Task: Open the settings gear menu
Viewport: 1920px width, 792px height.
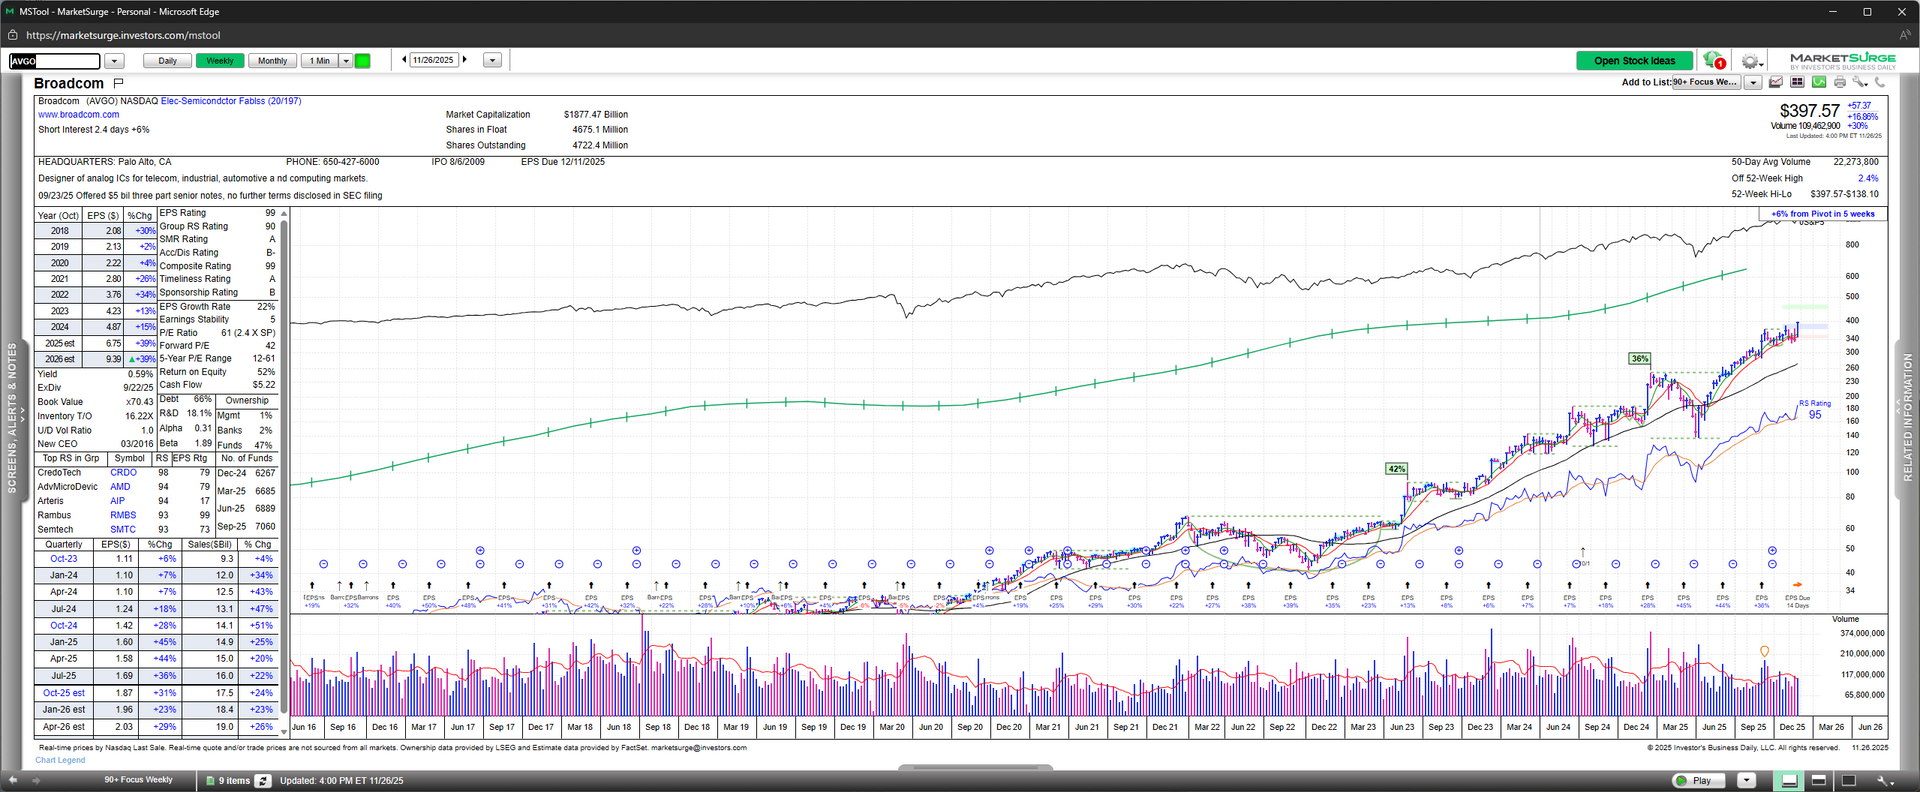Action: point(1749,61)
